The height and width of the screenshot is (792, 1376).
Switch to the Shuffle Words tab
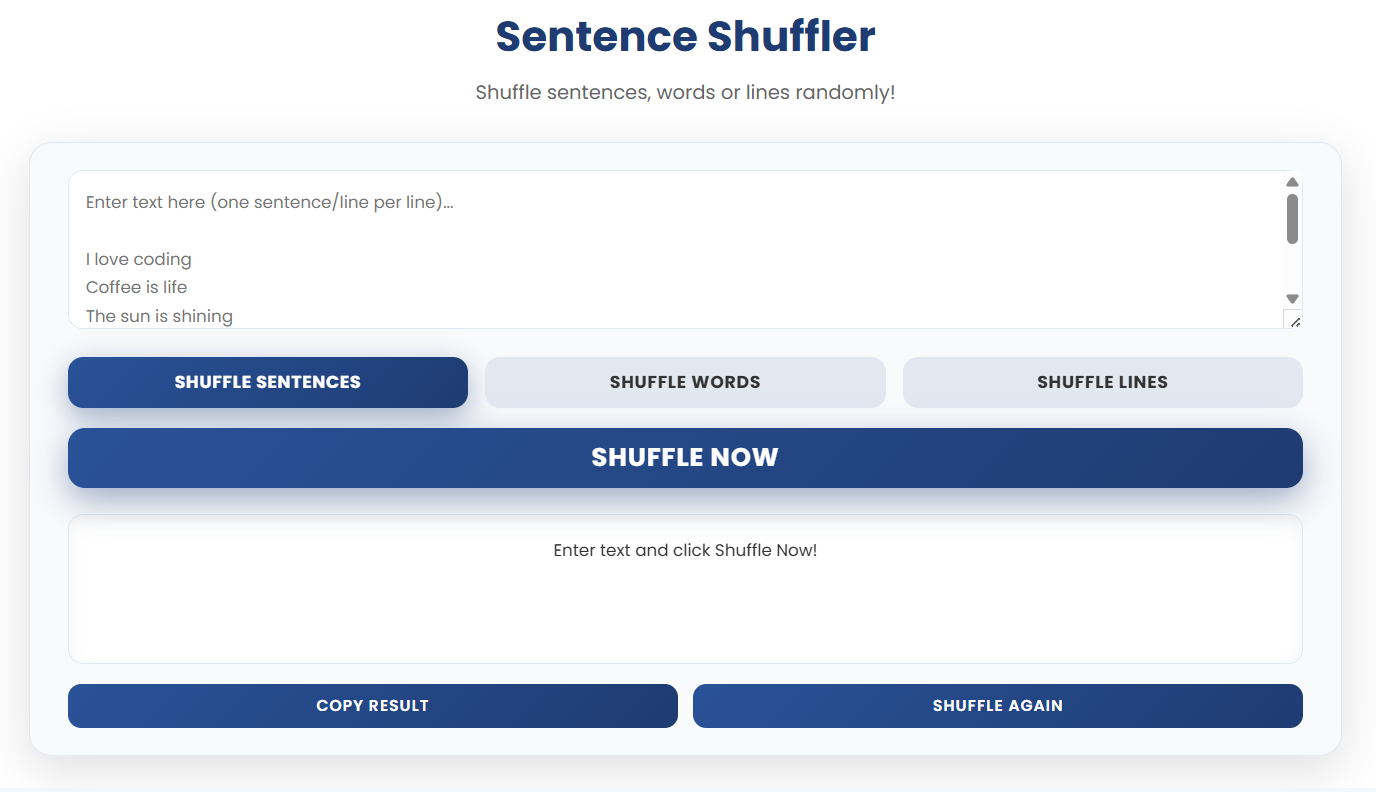tap(685, 382)
